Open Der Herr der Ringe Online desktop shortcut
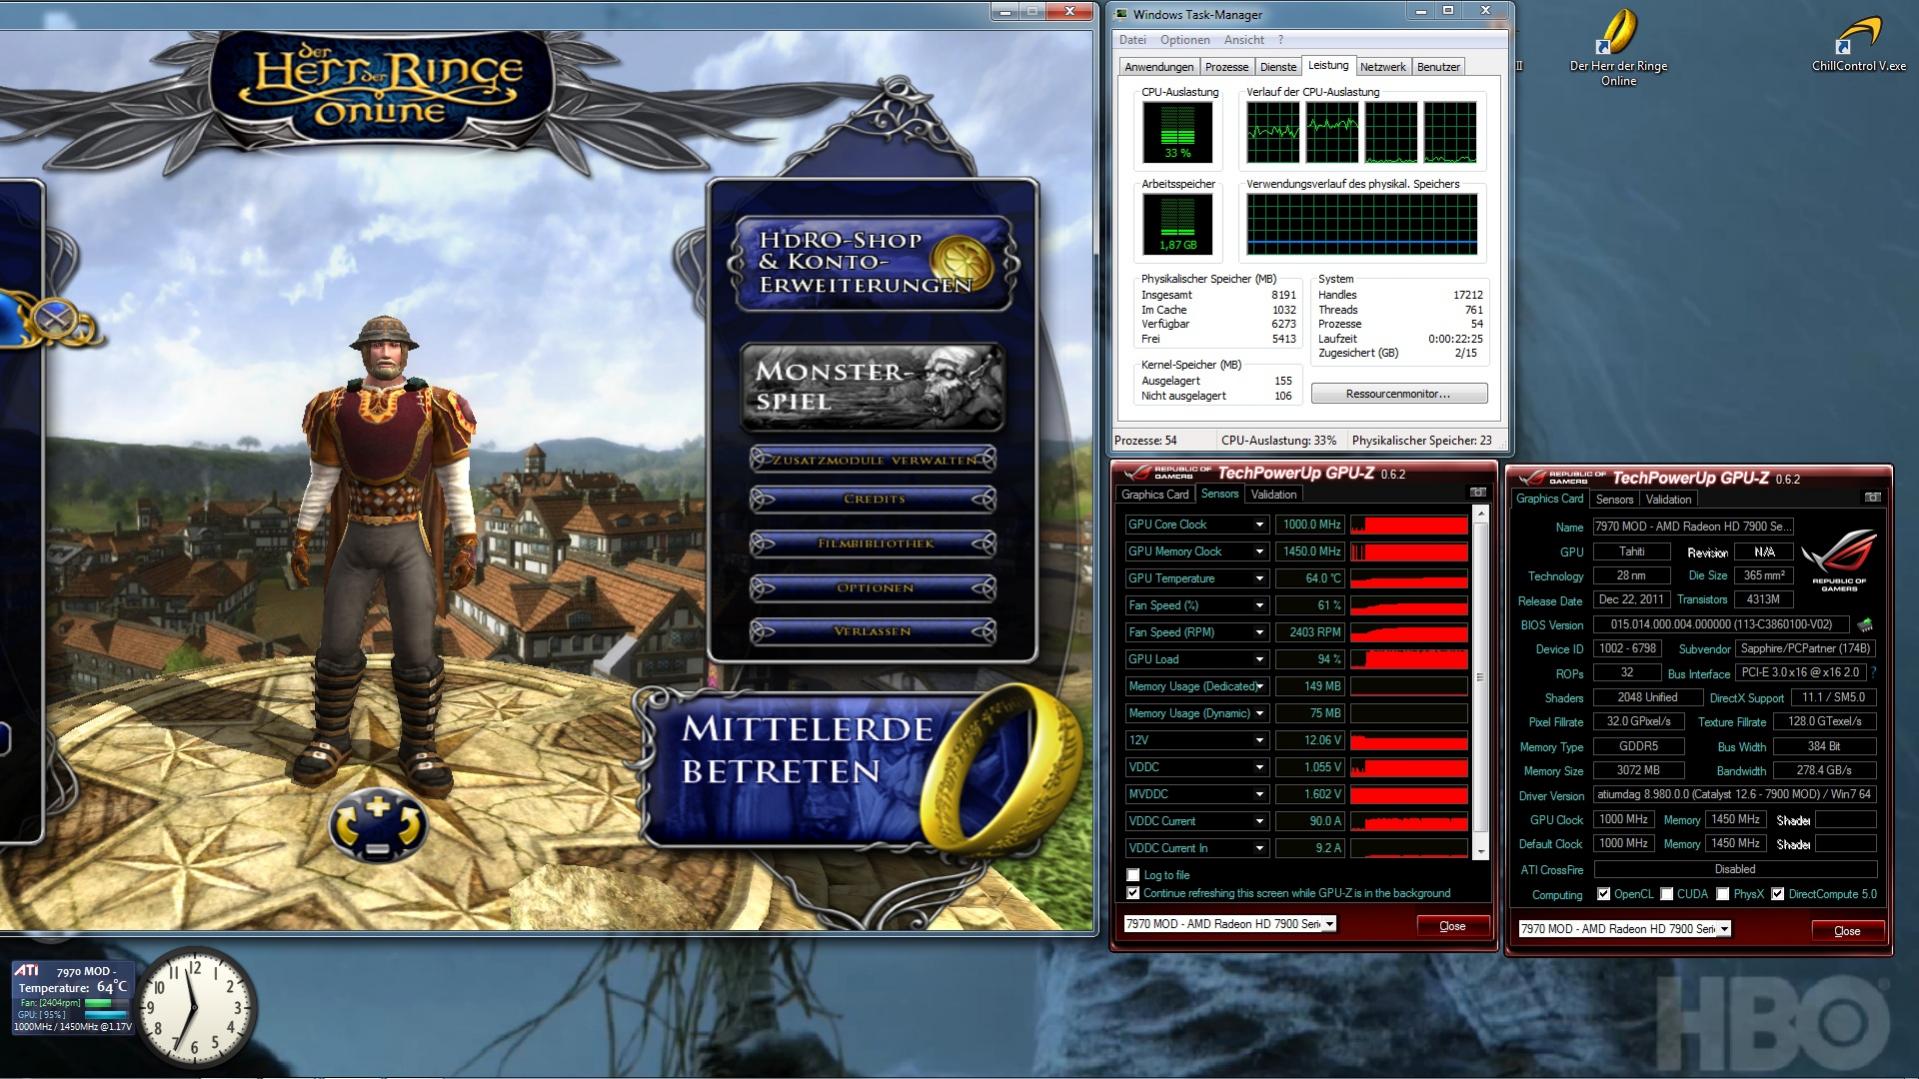 click(1618, 47)
